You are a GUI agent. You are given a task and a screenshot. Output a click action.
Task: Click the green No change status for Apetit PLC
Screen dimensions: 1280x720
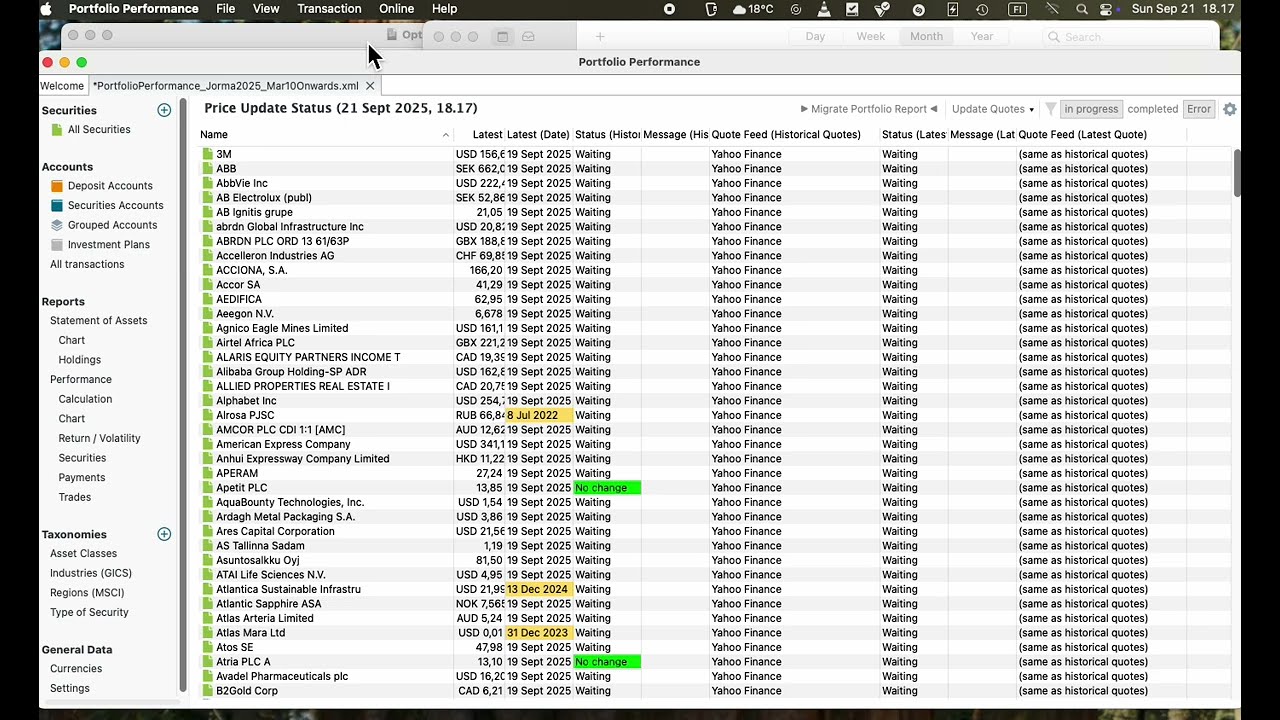pos(607,488)
